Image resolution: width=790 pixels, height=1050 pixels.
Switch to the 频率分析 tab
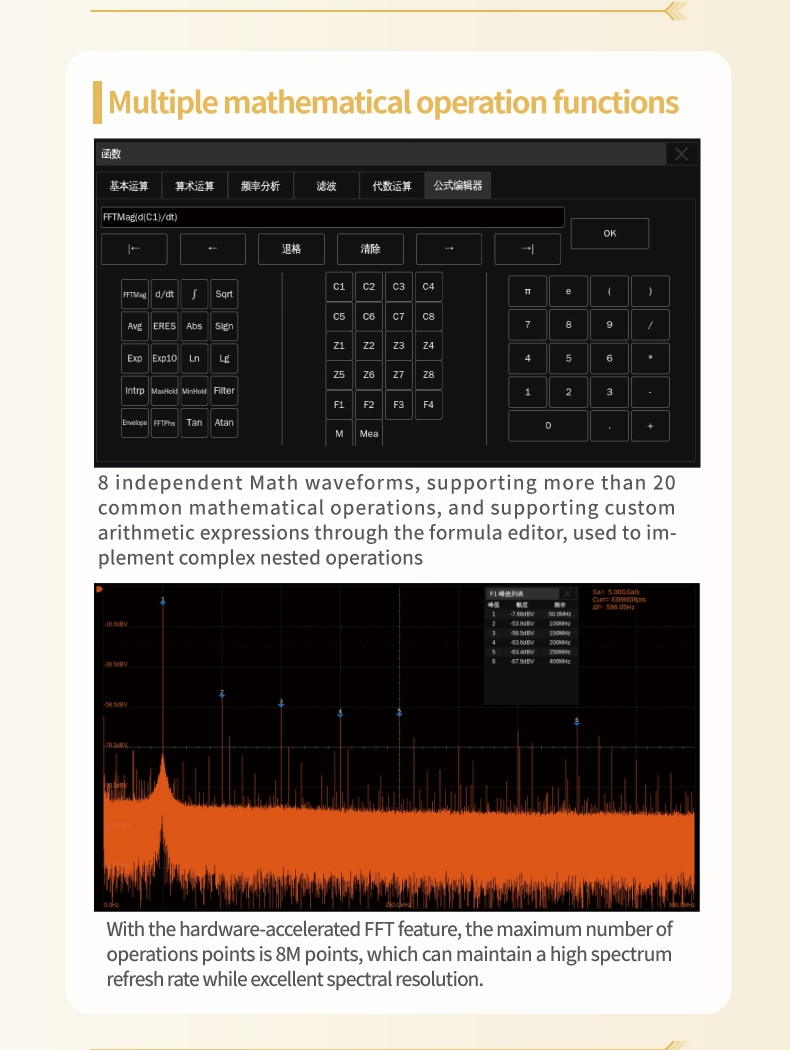point(260,186)
